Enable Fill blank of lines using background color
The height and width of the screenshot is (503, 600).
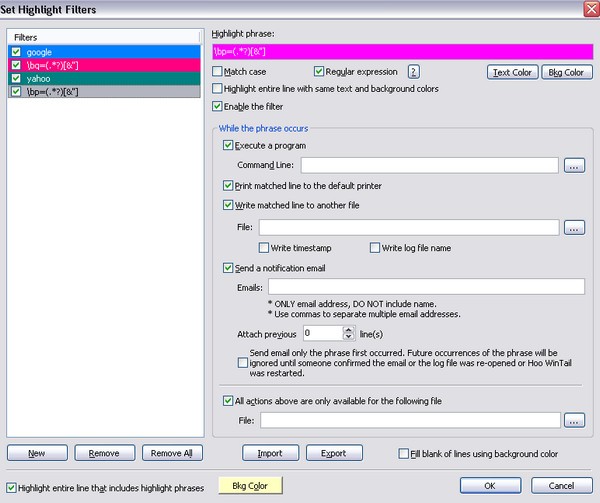[403, 453]
